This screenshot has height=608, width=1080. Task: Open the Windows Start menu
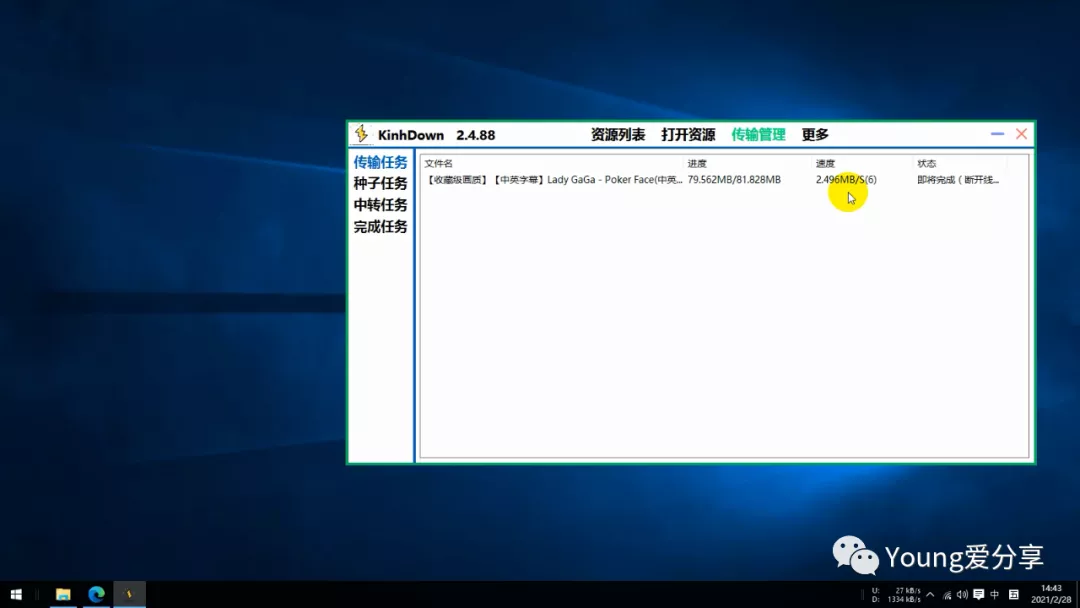coord(16,594)
